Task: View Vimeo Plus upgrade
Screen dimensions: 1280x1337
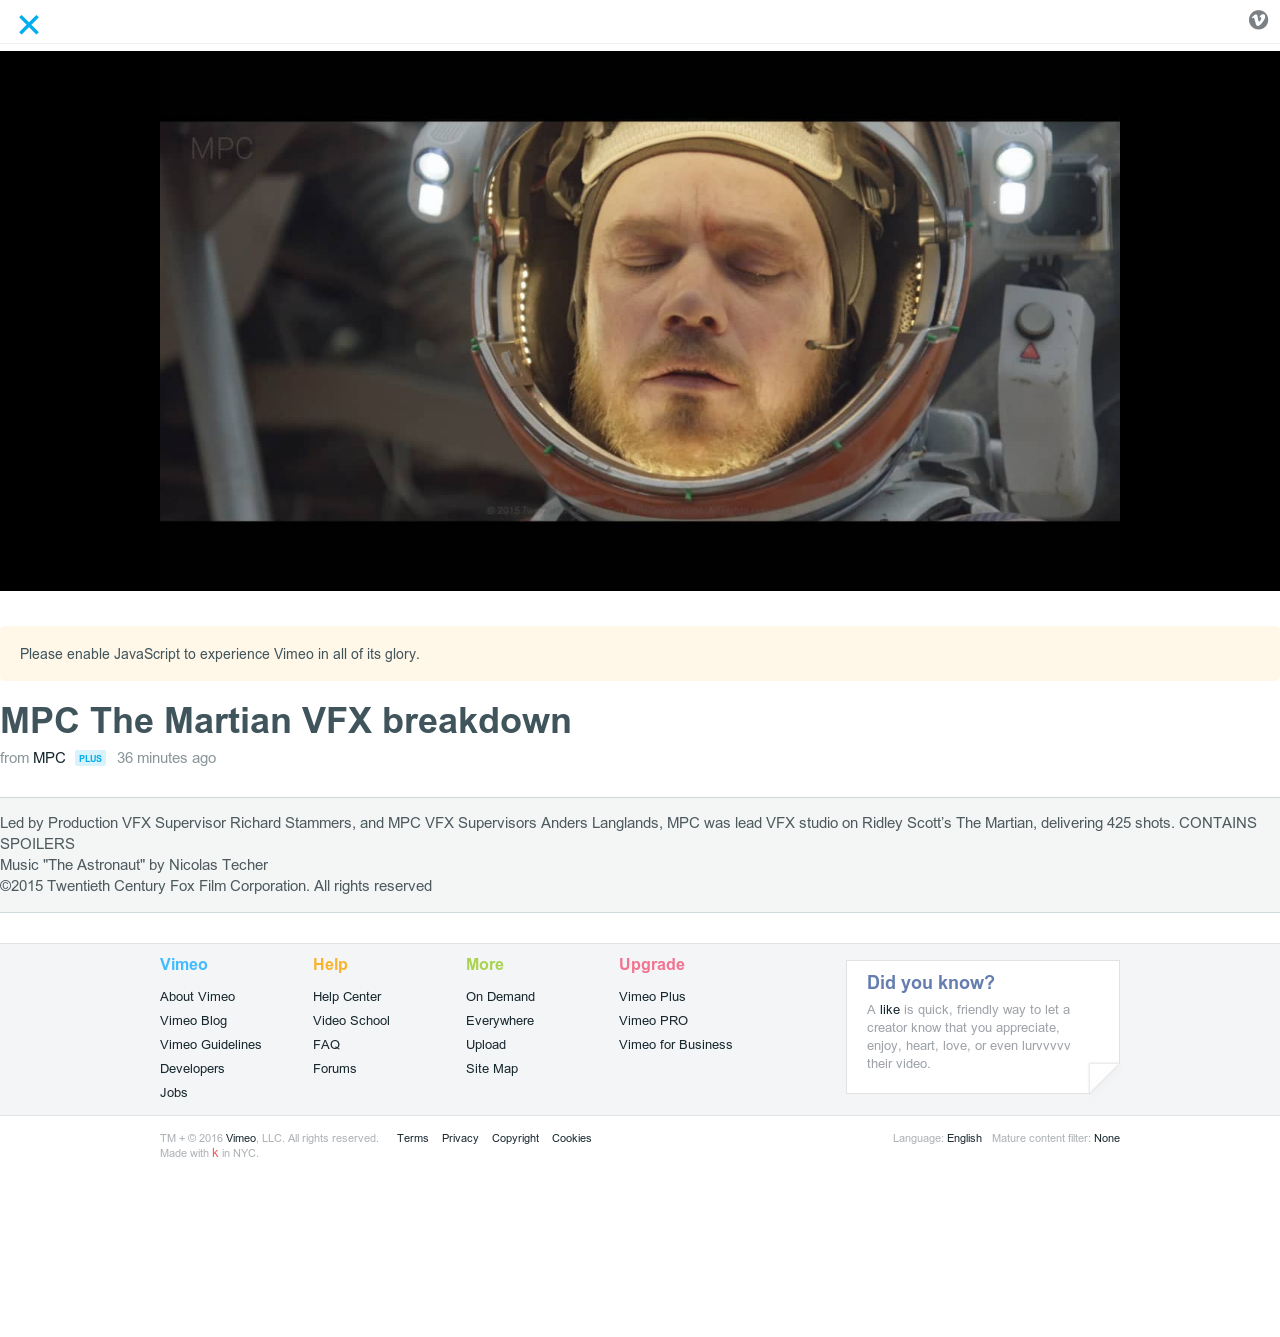Action: click(652, 997)
